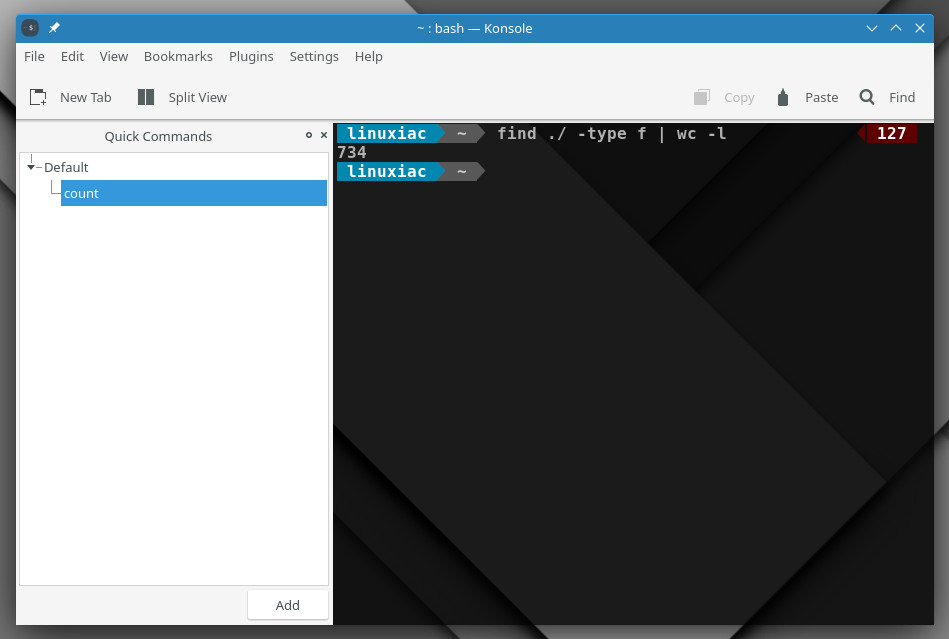
Task: Open the File menu
Action: 34,56
